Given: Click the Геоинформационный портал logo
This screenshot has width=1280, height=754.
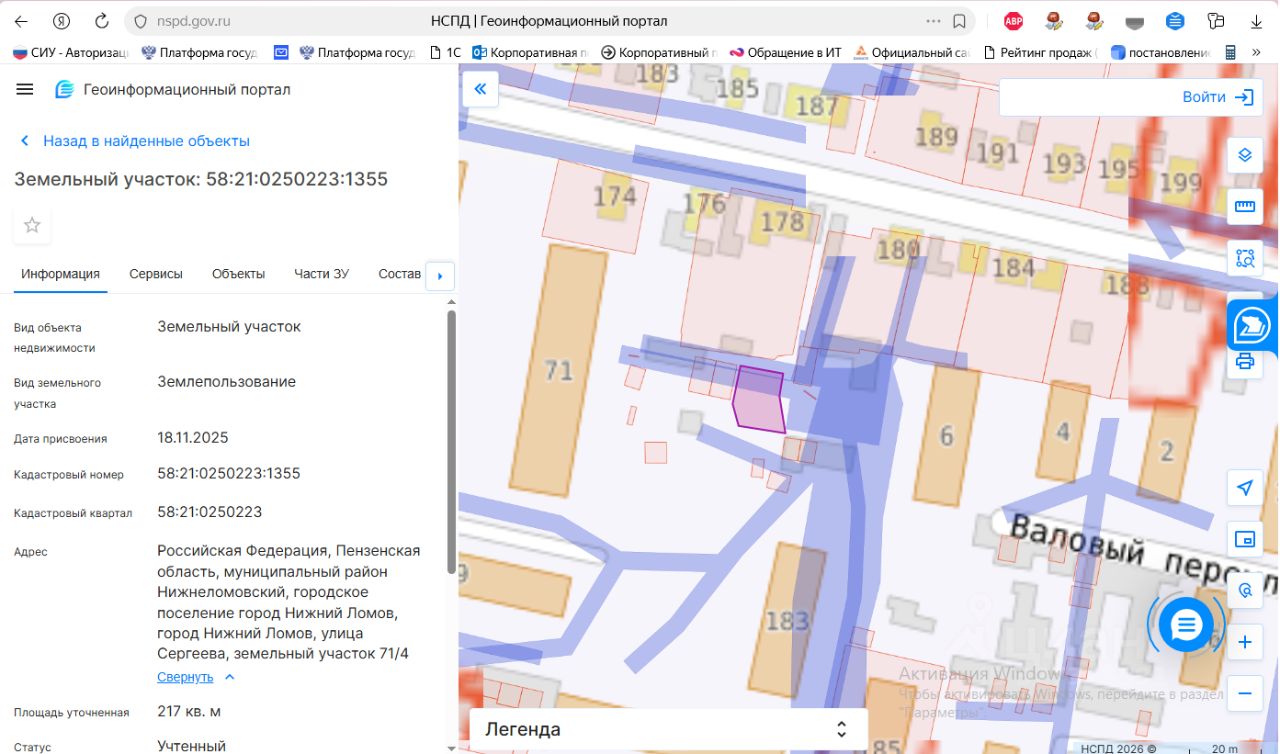Looking at the screenshot, I should click(172, 90).
